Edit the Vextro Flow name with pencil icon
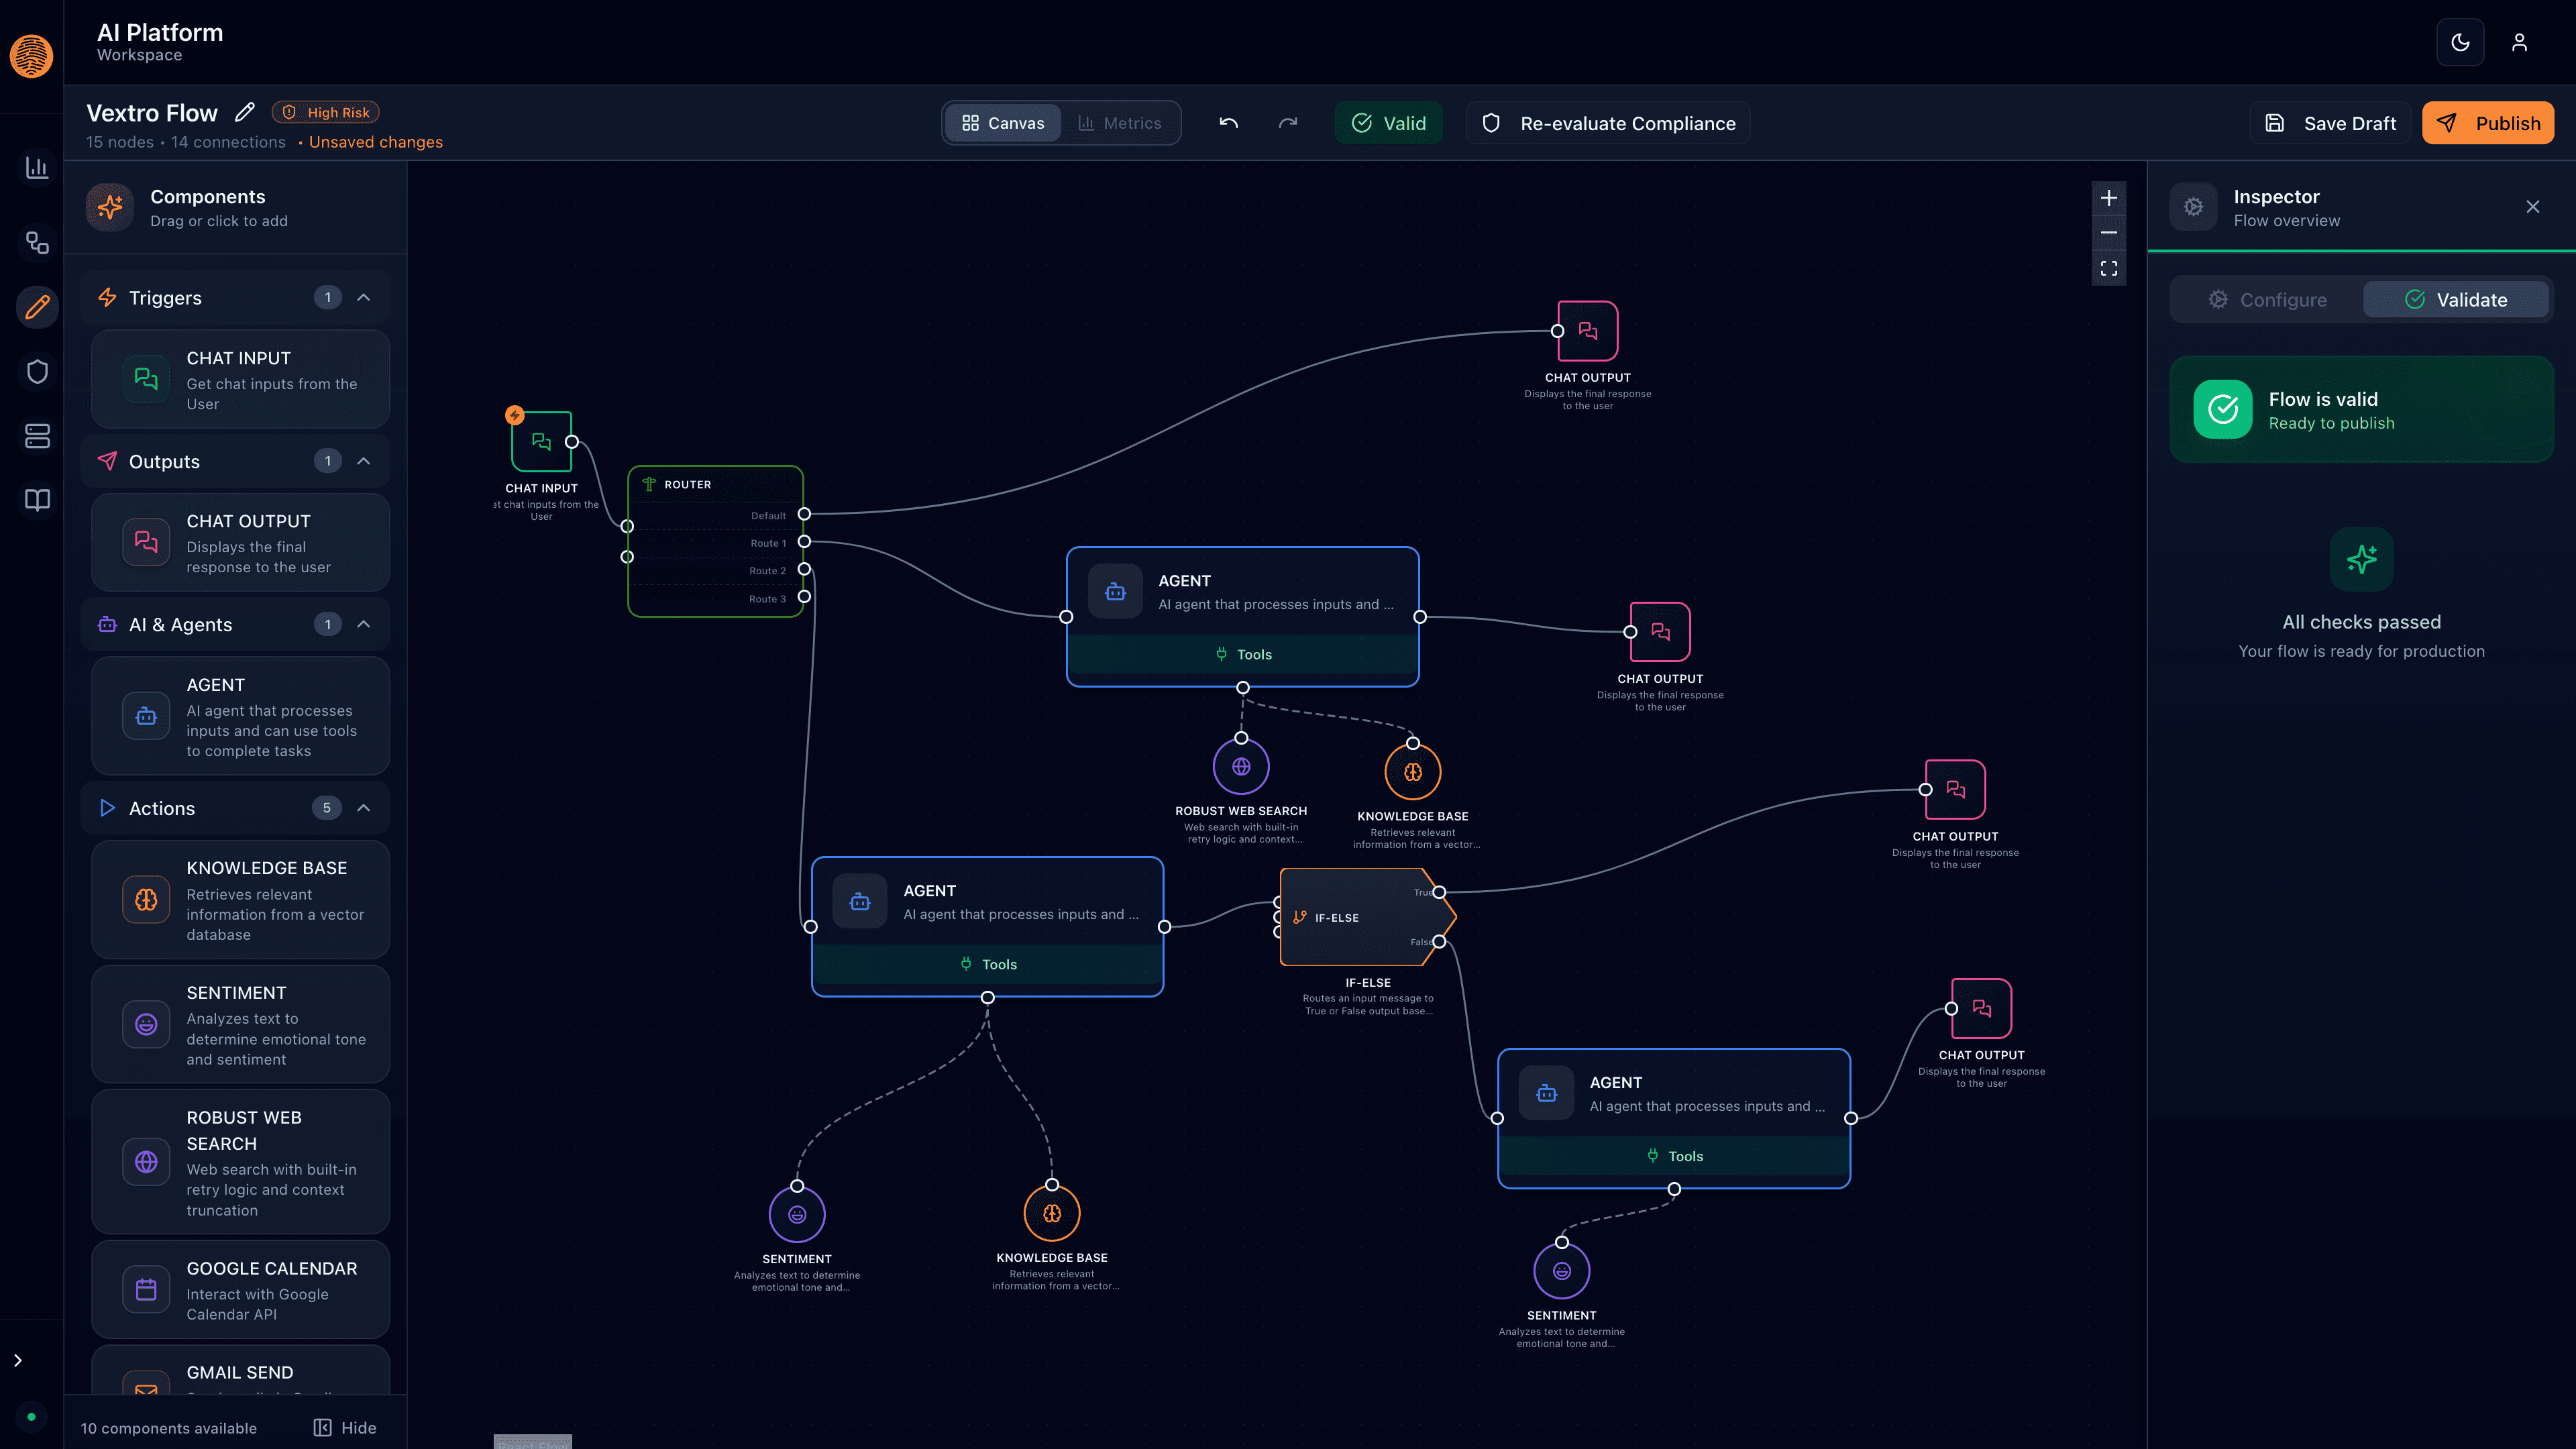Viewport: 2576px width, 1449px height. tap(244, 112)
